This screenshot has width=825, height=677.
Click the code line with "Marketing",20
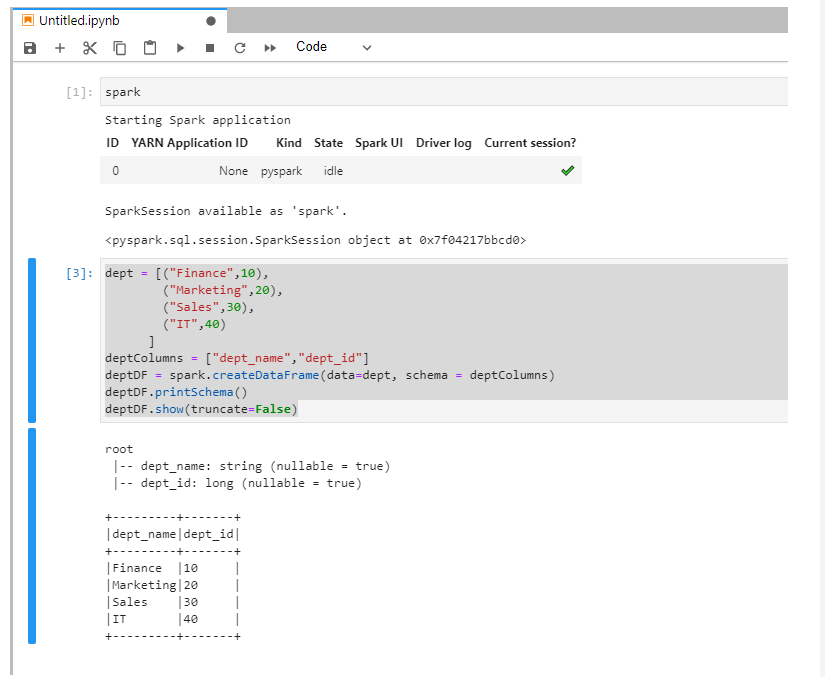pyautogui.click(x=223, y=290)
